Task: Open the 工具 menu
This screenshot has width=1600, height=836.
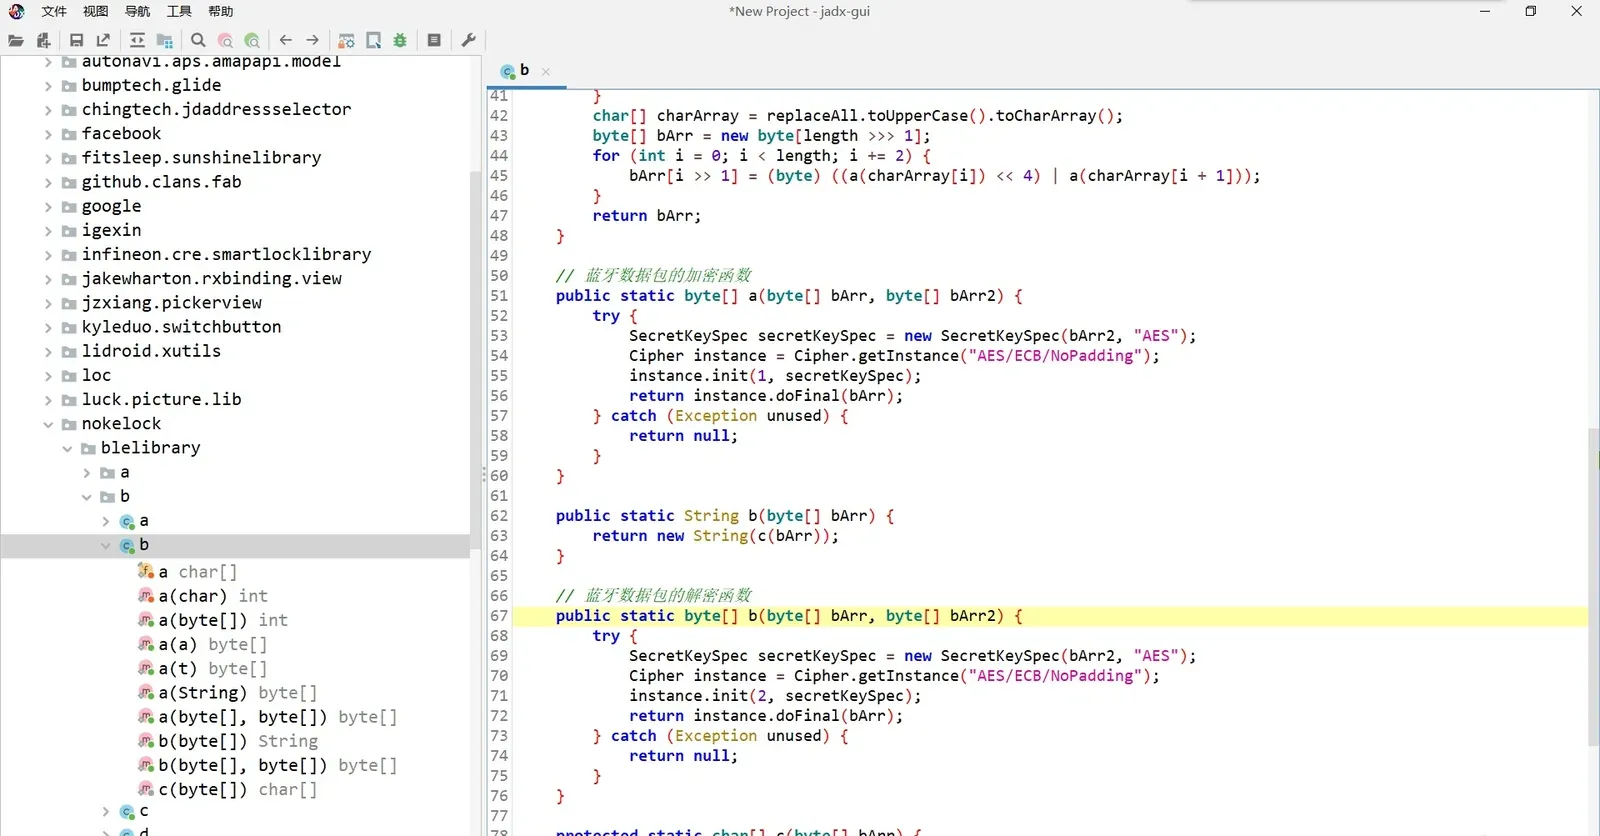Action: (x=179, y=12)
